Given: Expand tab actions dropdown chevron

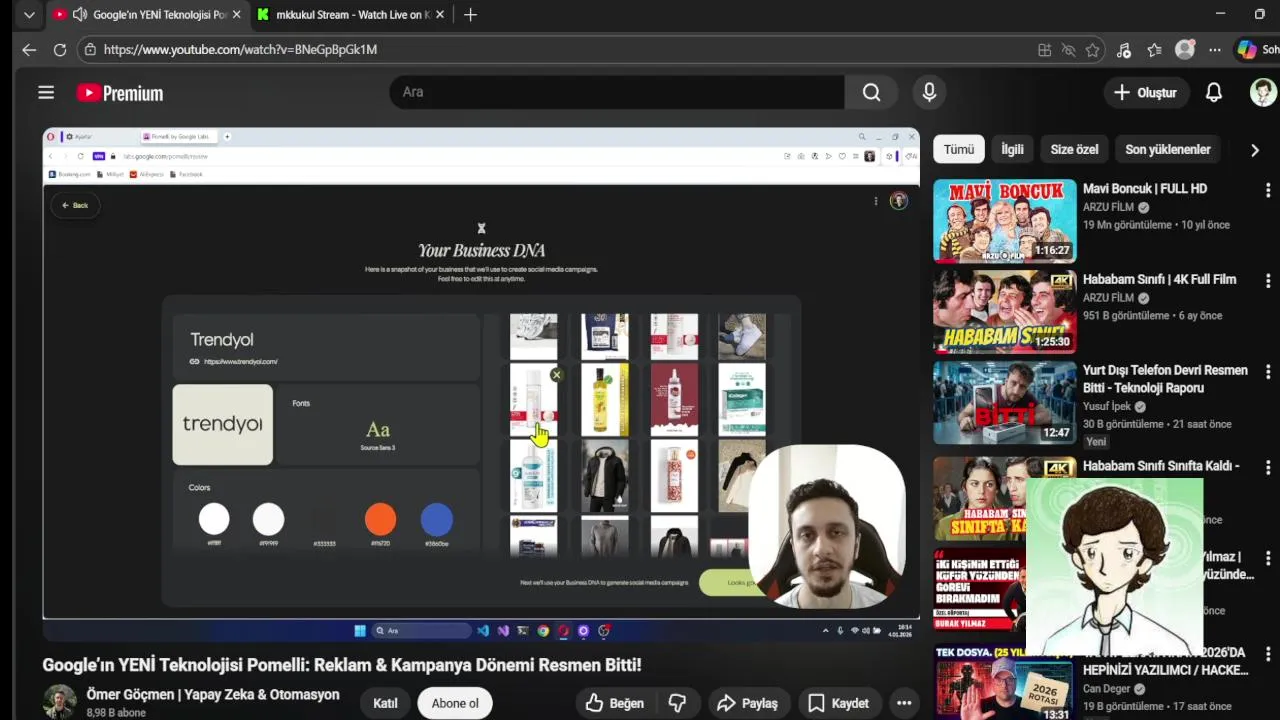Looking at the screenshot, I should click(x=28, y=15).
